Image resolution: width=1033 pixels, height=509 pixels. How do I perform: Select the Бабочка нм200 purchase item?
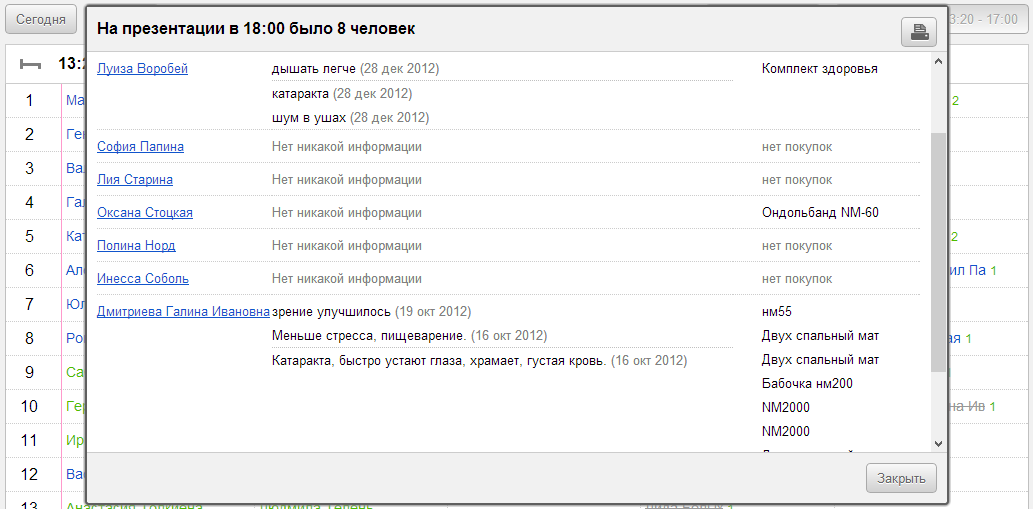pos(807,384)
